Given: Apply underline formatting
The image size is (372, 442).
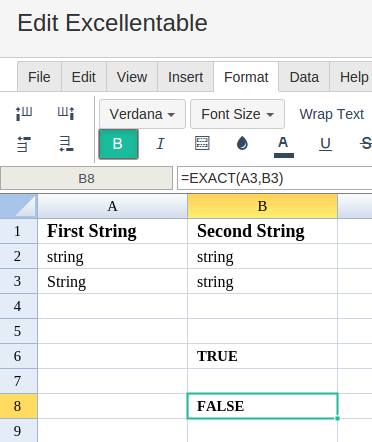Looking at the screenshot, I should 325,144.
